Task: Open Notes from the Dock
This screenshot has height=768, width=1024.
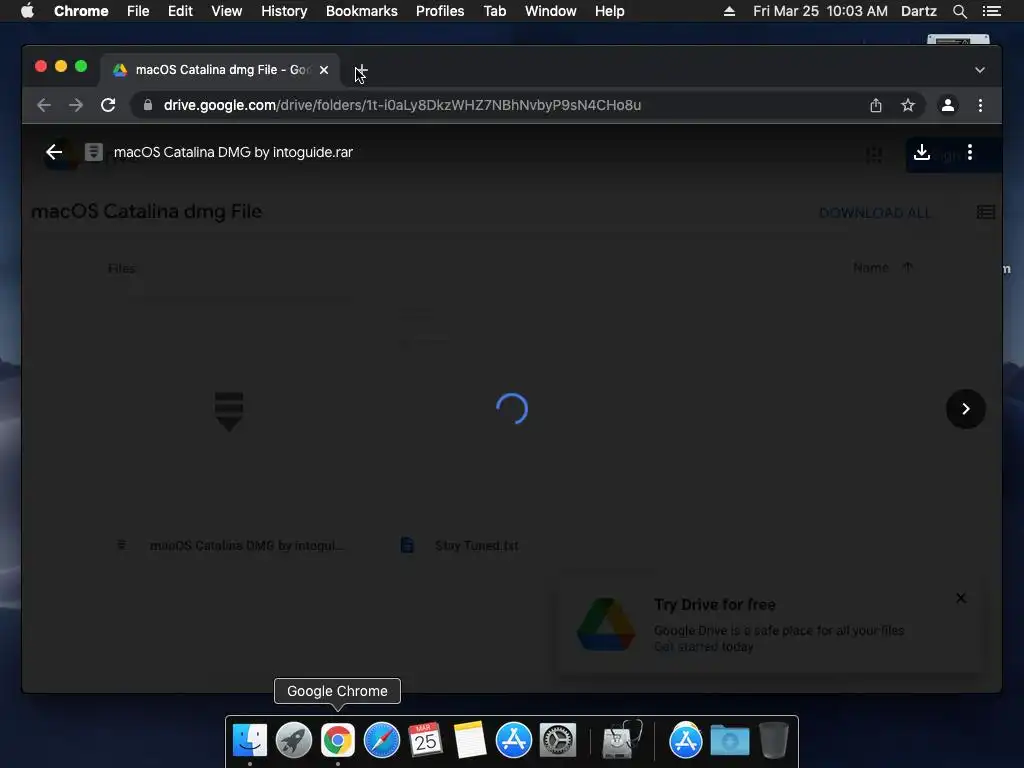Action: [x=470, y=740]
